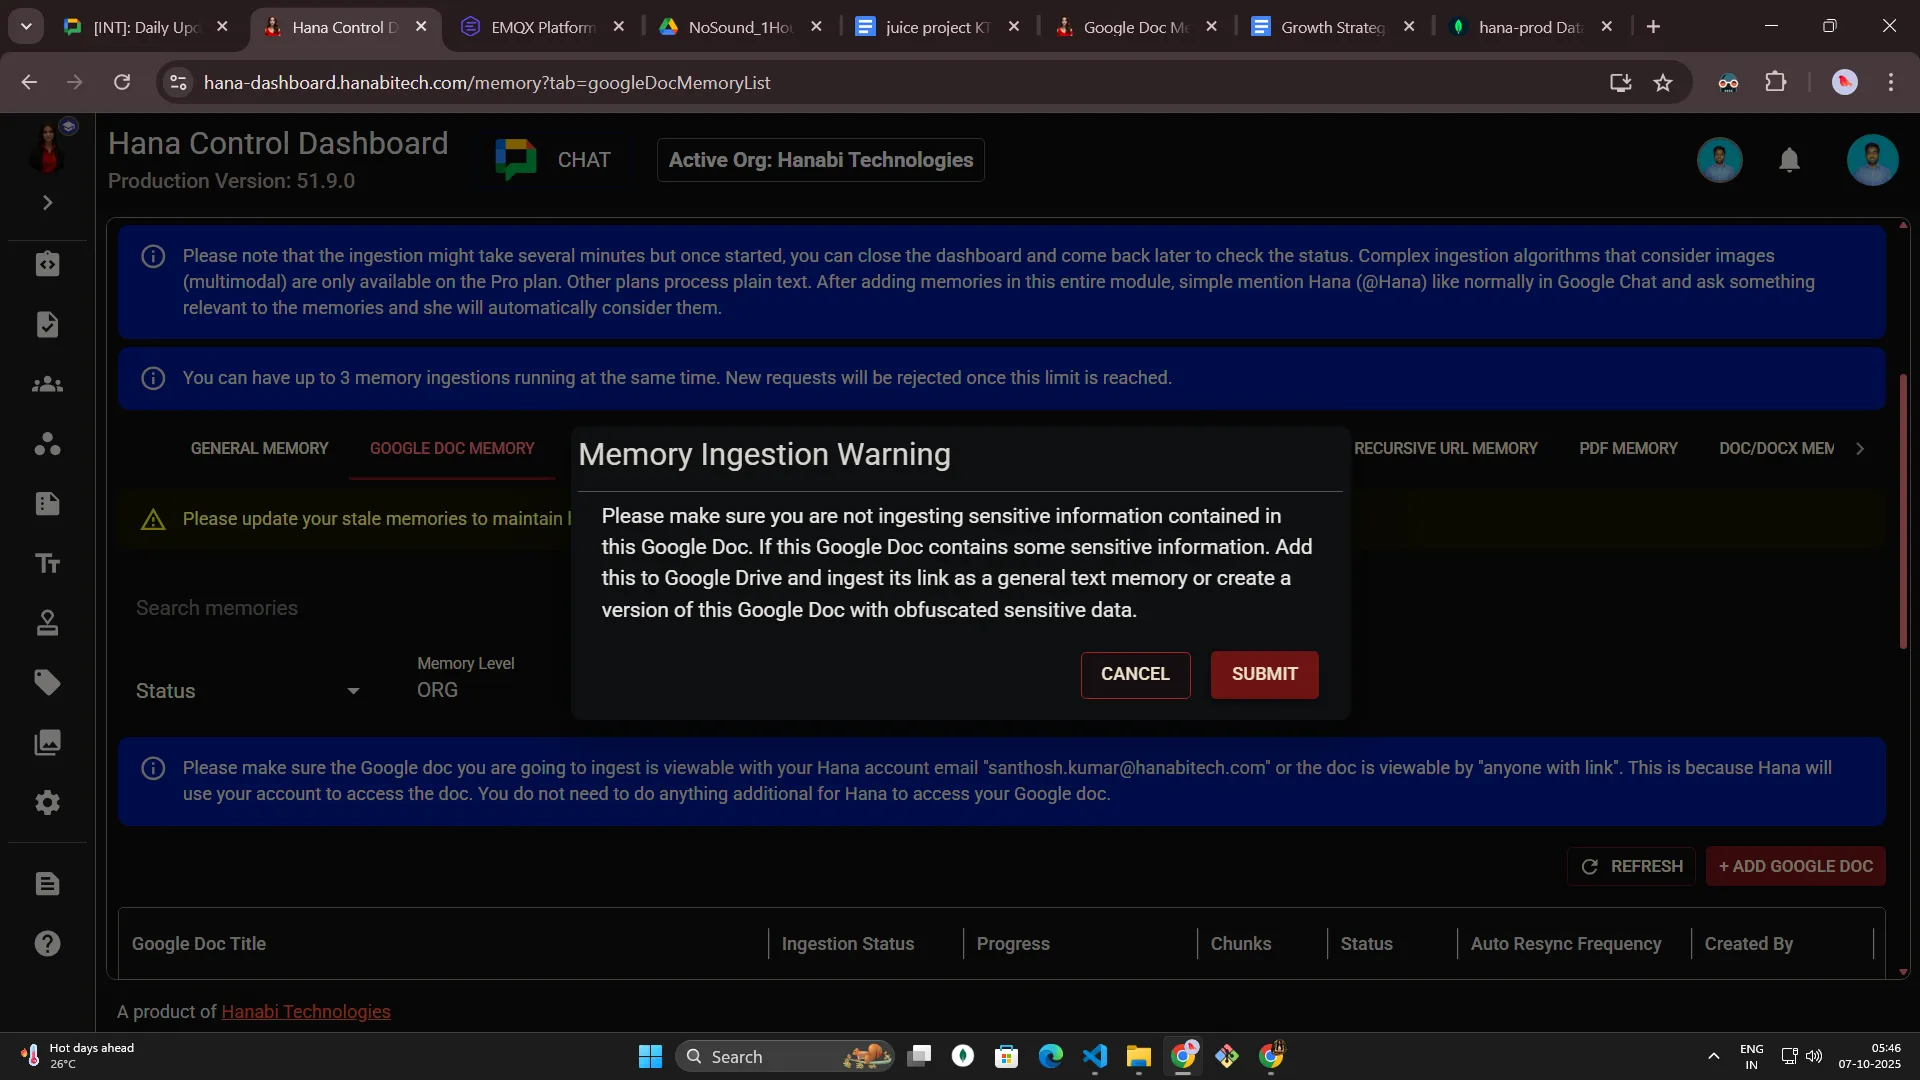This screenshot has width=1920, height=1080.
Task: Open the Status dropdown filter
Action: pyautogui.click(x=247, y=691)
